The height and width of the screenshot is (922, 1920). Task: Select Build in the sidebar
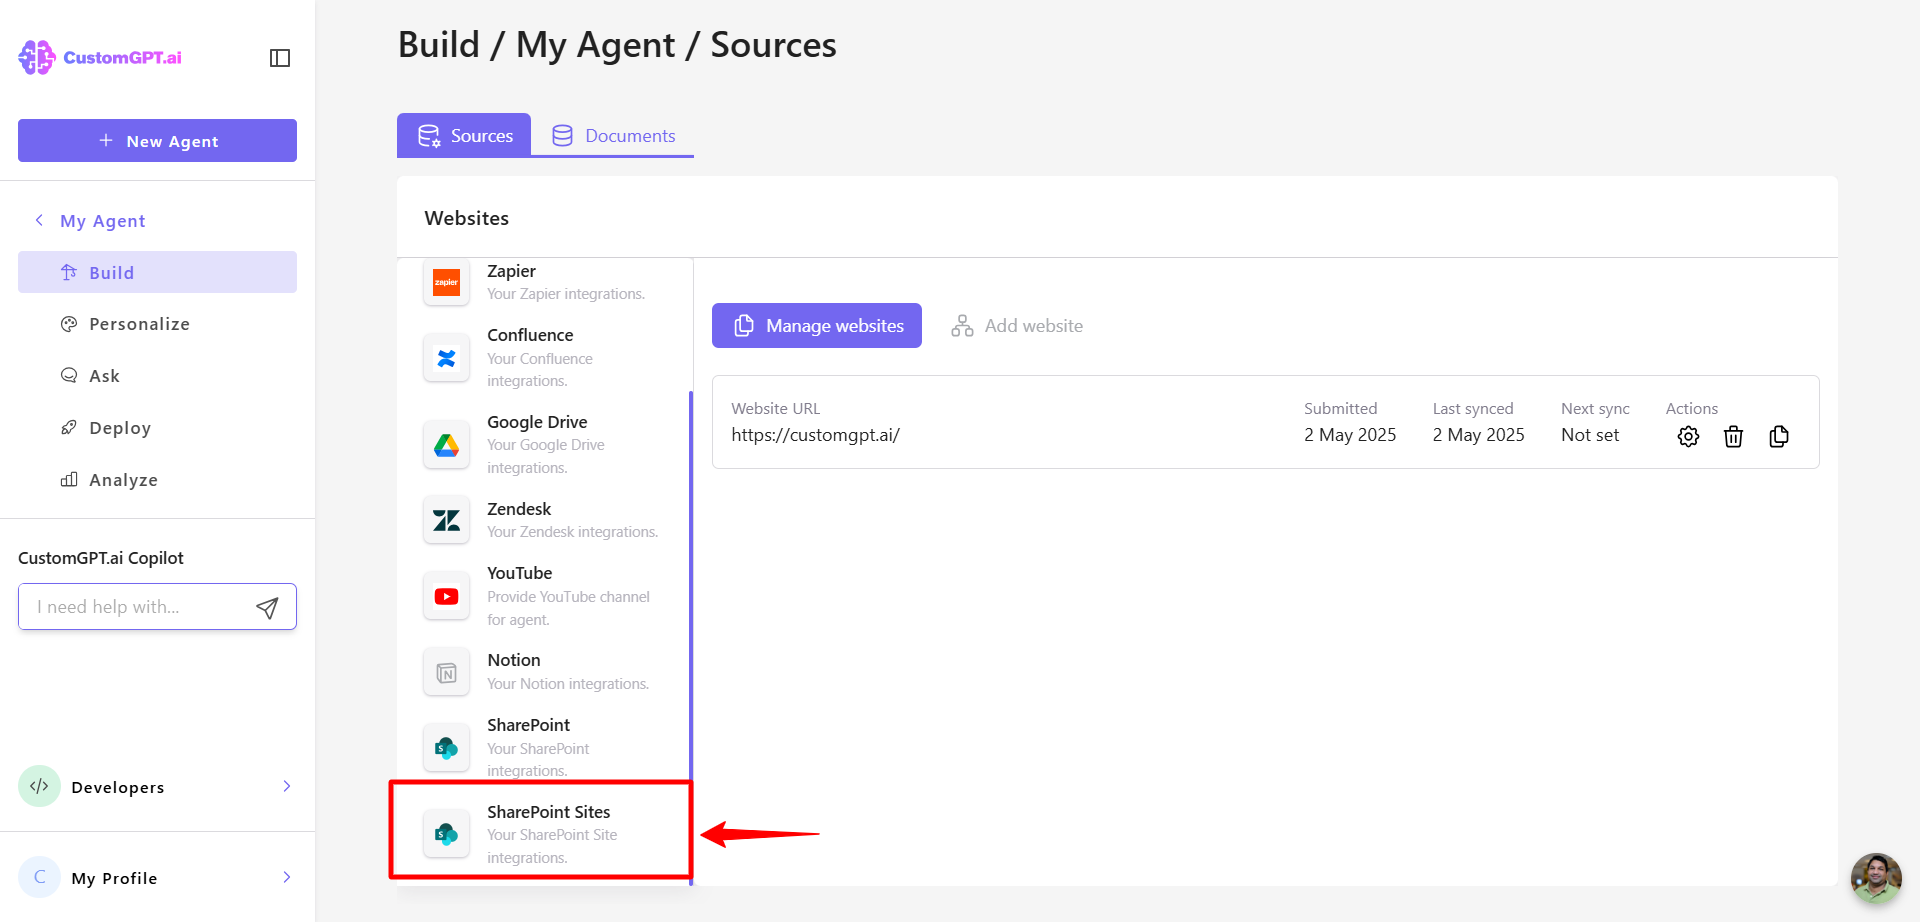(x=157, y=272)
